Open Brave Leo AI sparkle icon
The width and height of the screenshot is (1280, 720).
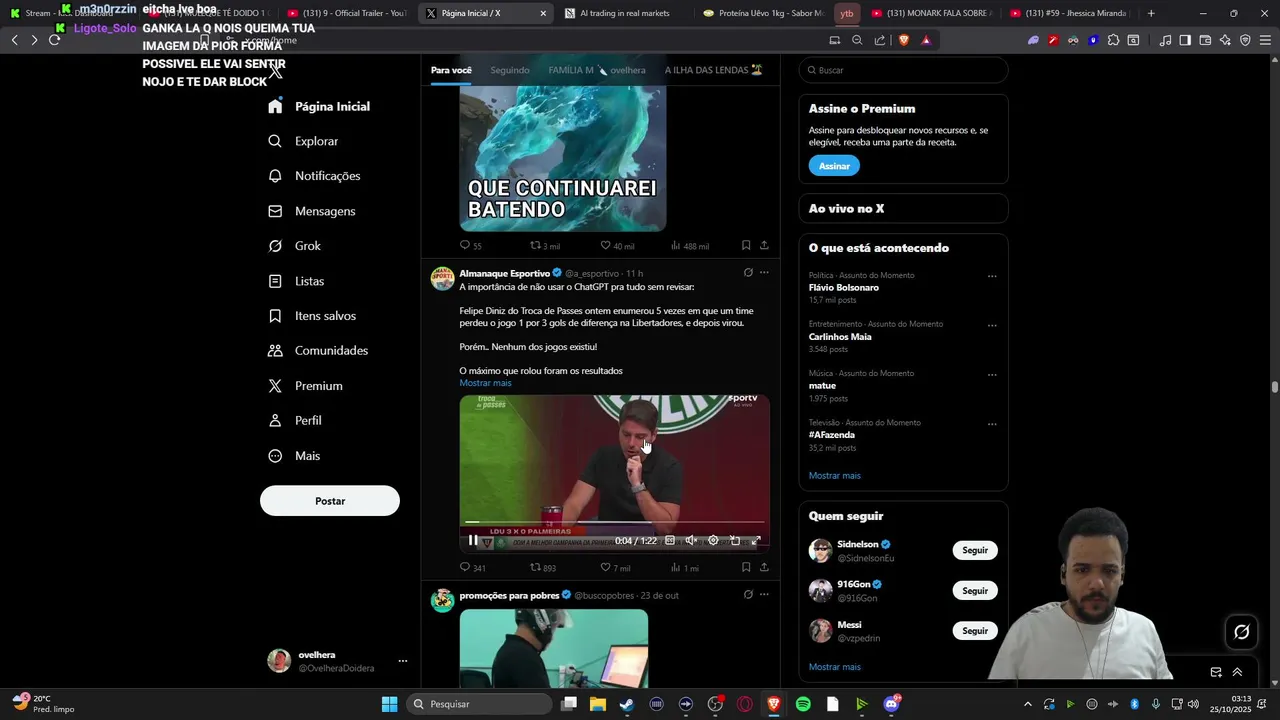point(1225,40)
